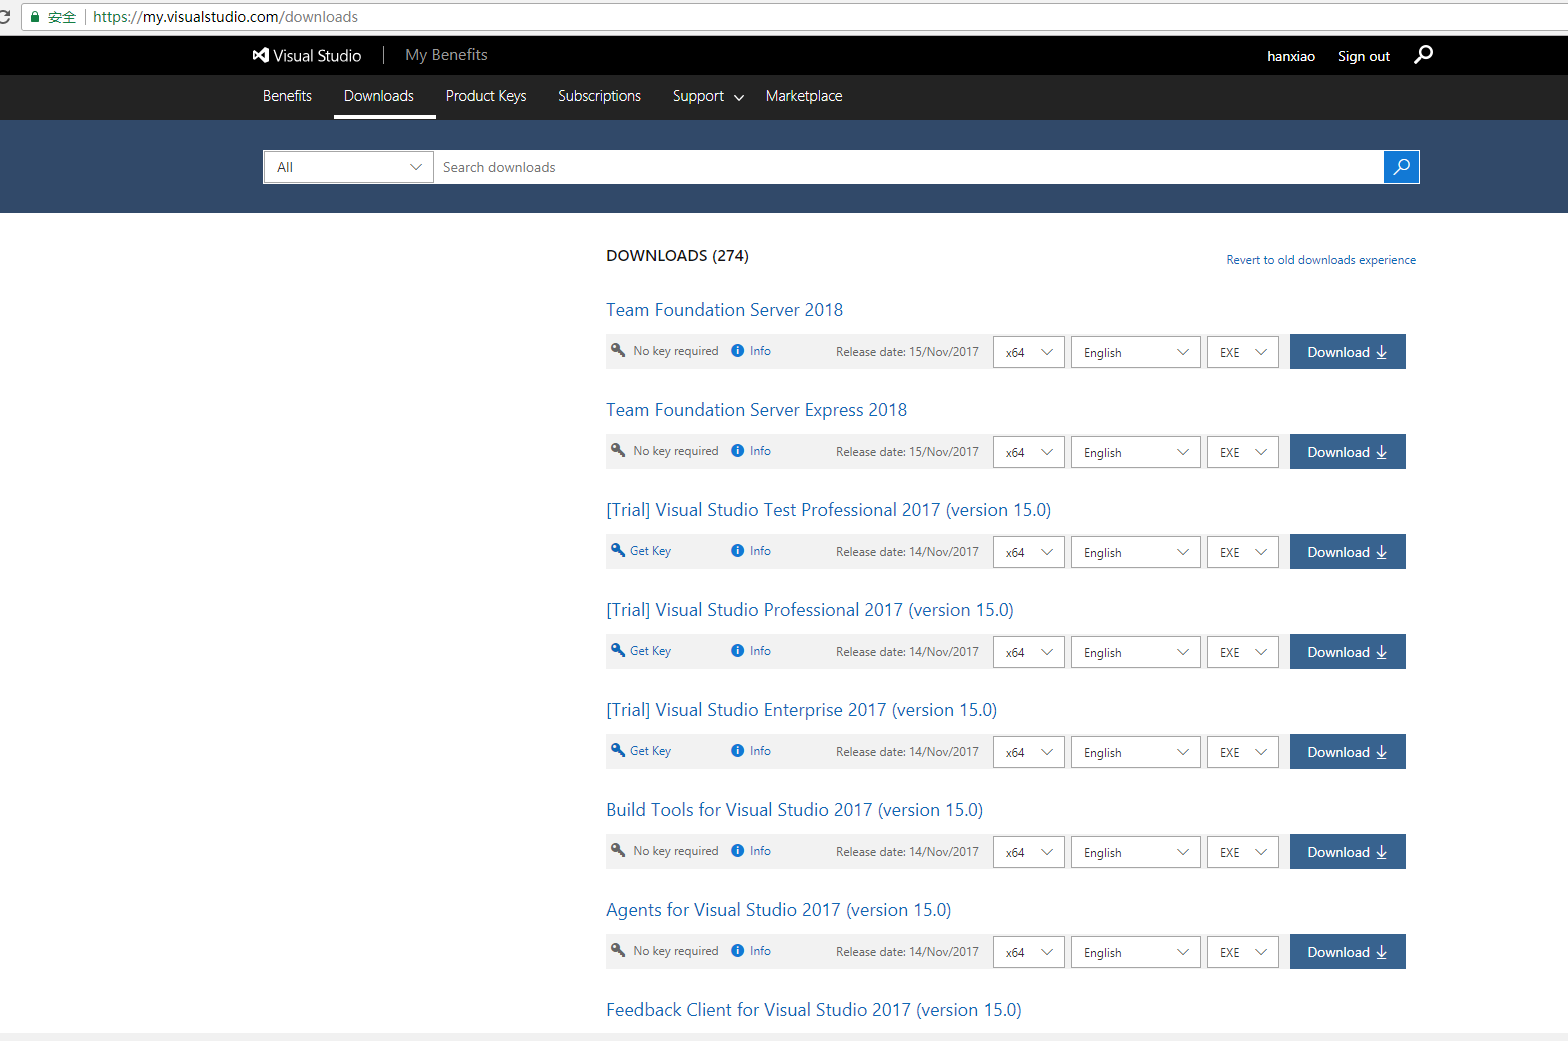Screen dimensions: 1568x1041
Task: Open the Marketplace tab
Action: click(x=804, y=96)
